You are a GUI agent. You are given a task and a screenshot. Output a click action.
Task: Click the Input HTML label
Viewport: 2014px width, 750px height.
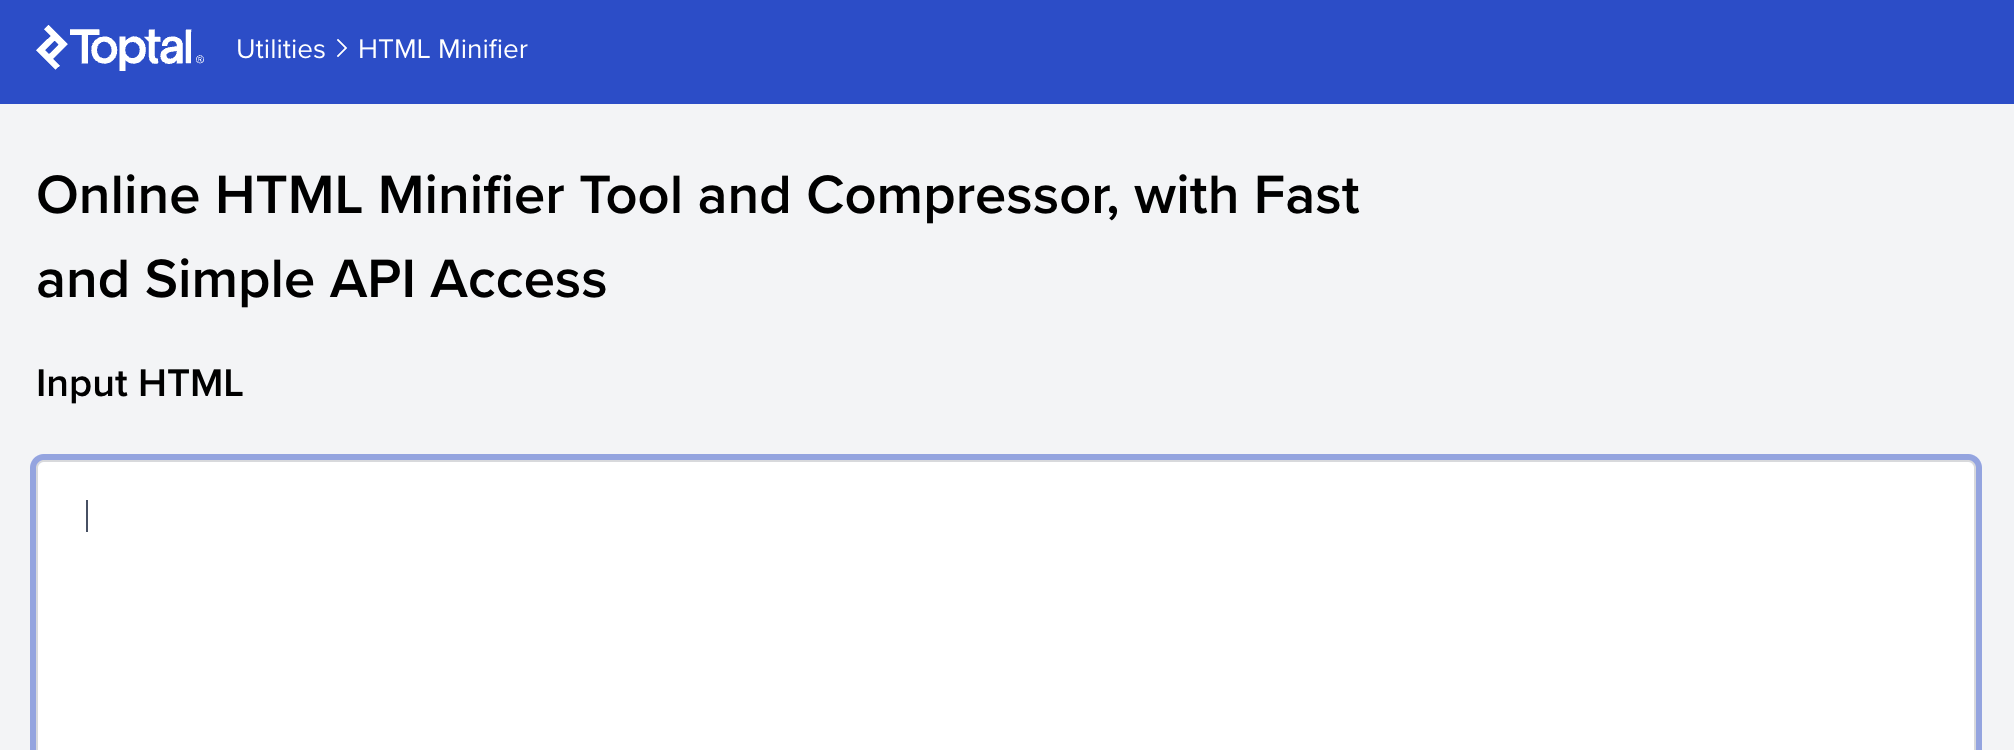pos(140,383)
